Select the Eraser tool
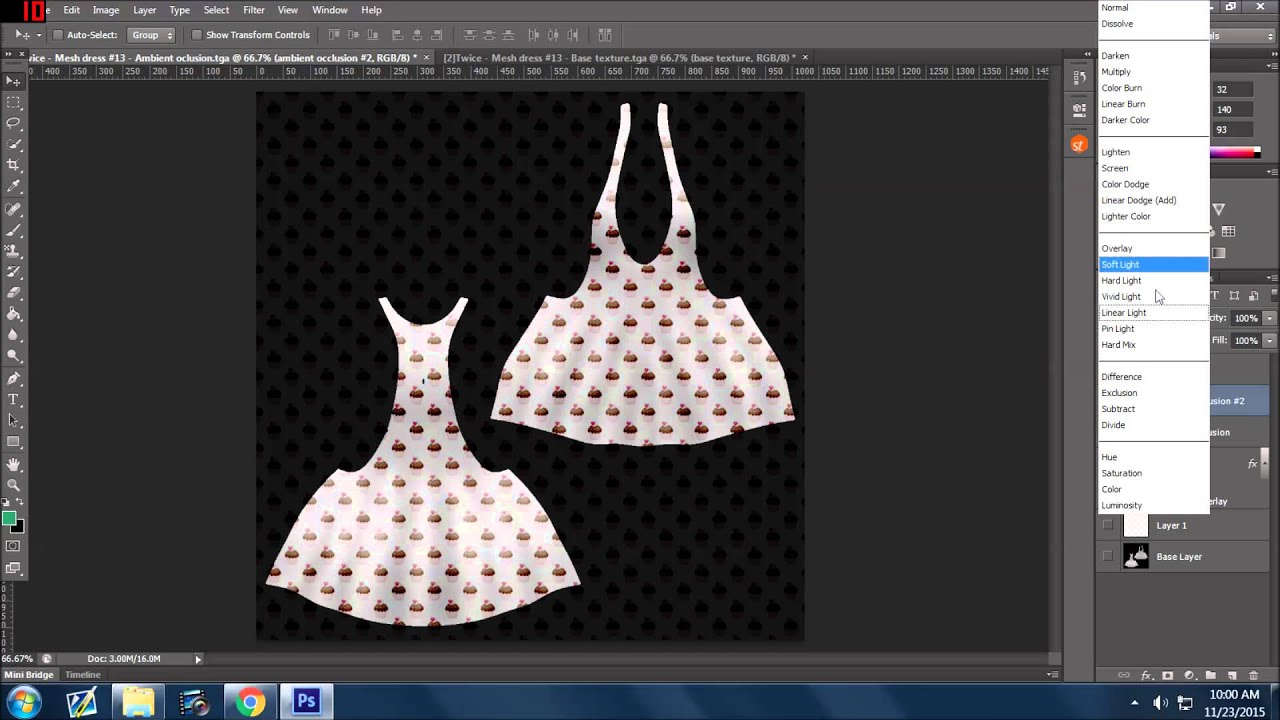The height and width of the screenshot is (720, 1280). tap(13, 293)
